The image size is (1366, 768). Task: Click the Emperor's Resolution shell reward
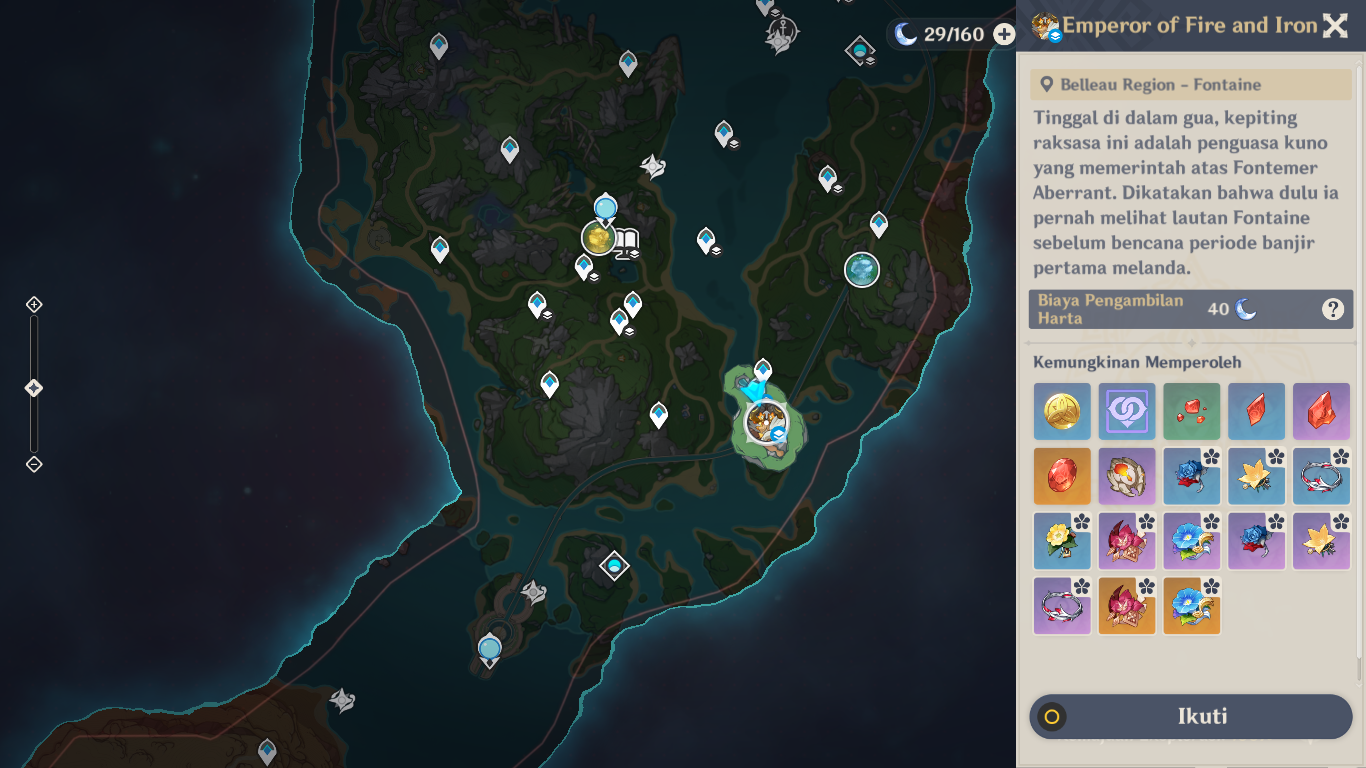click(1127, 476)
